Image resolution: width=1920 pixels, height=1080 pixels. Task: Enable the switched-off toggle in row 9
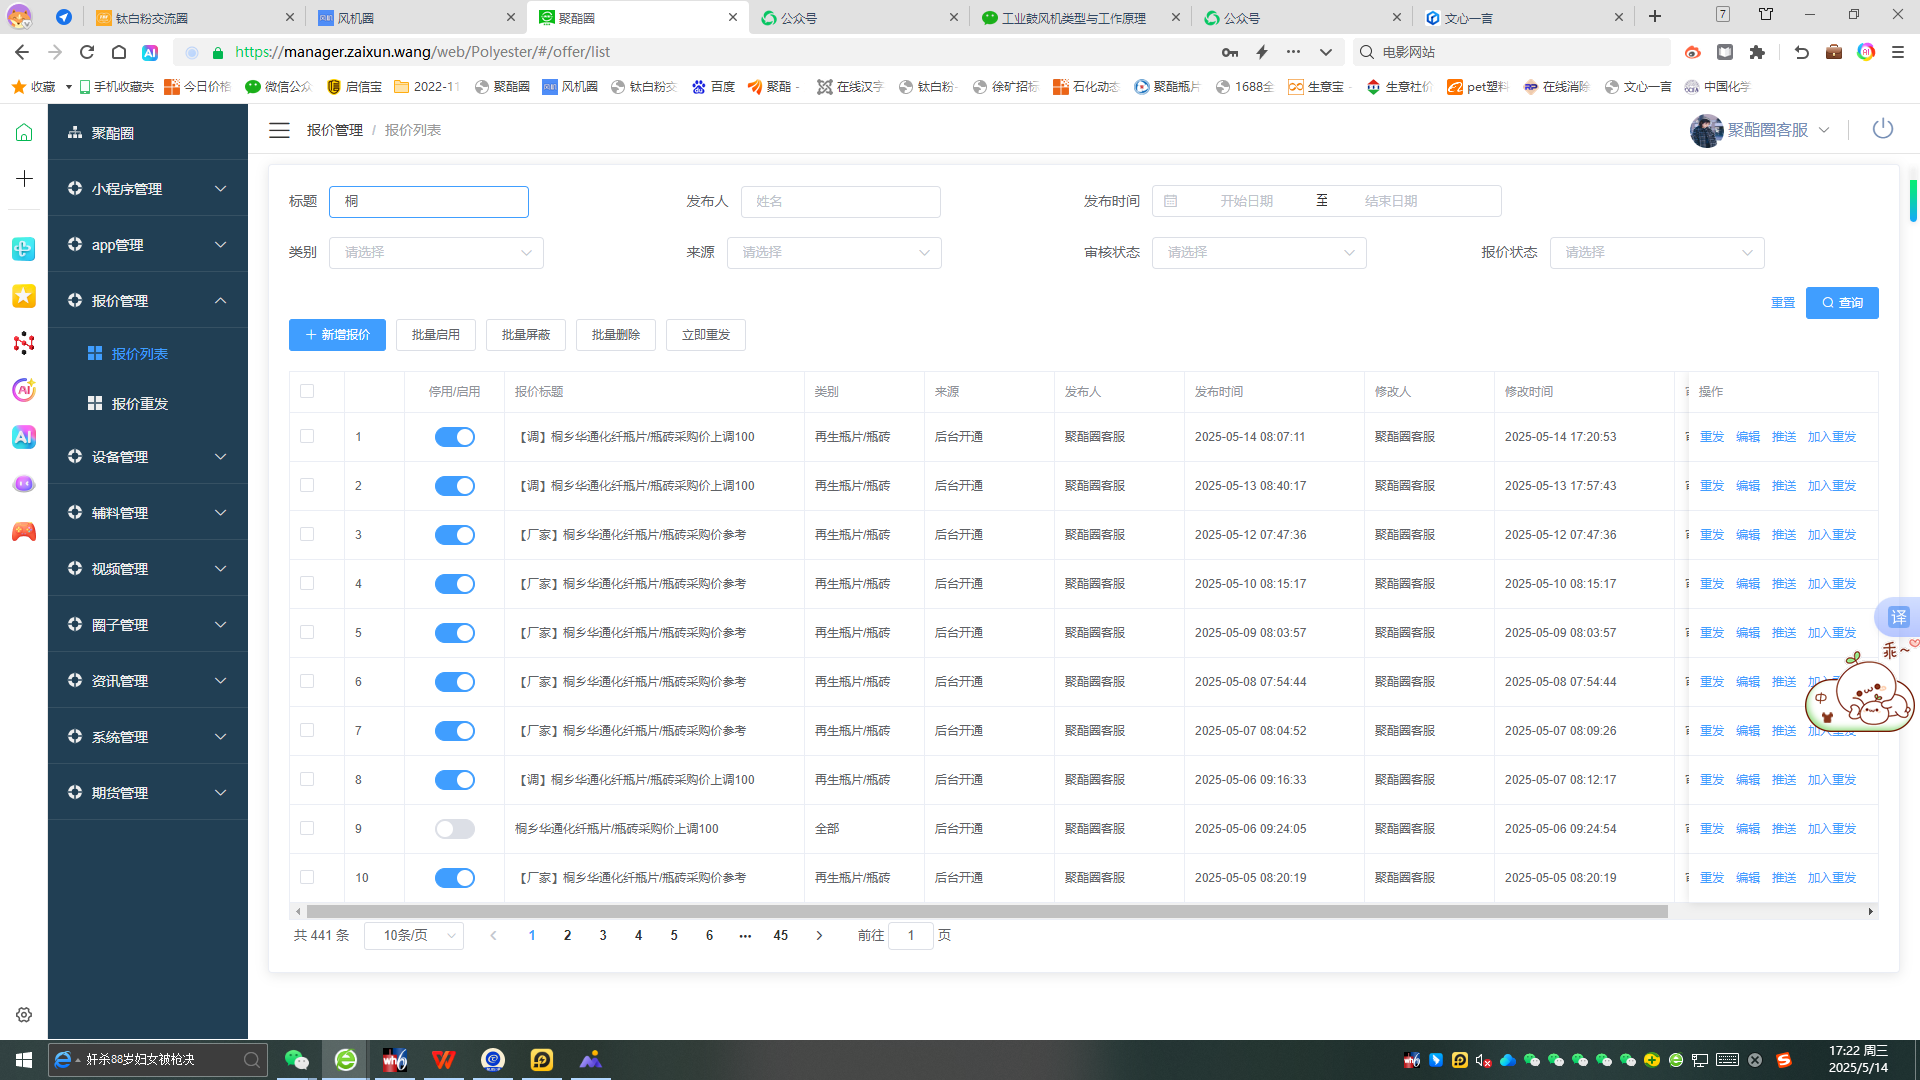[x=454, y=829]
